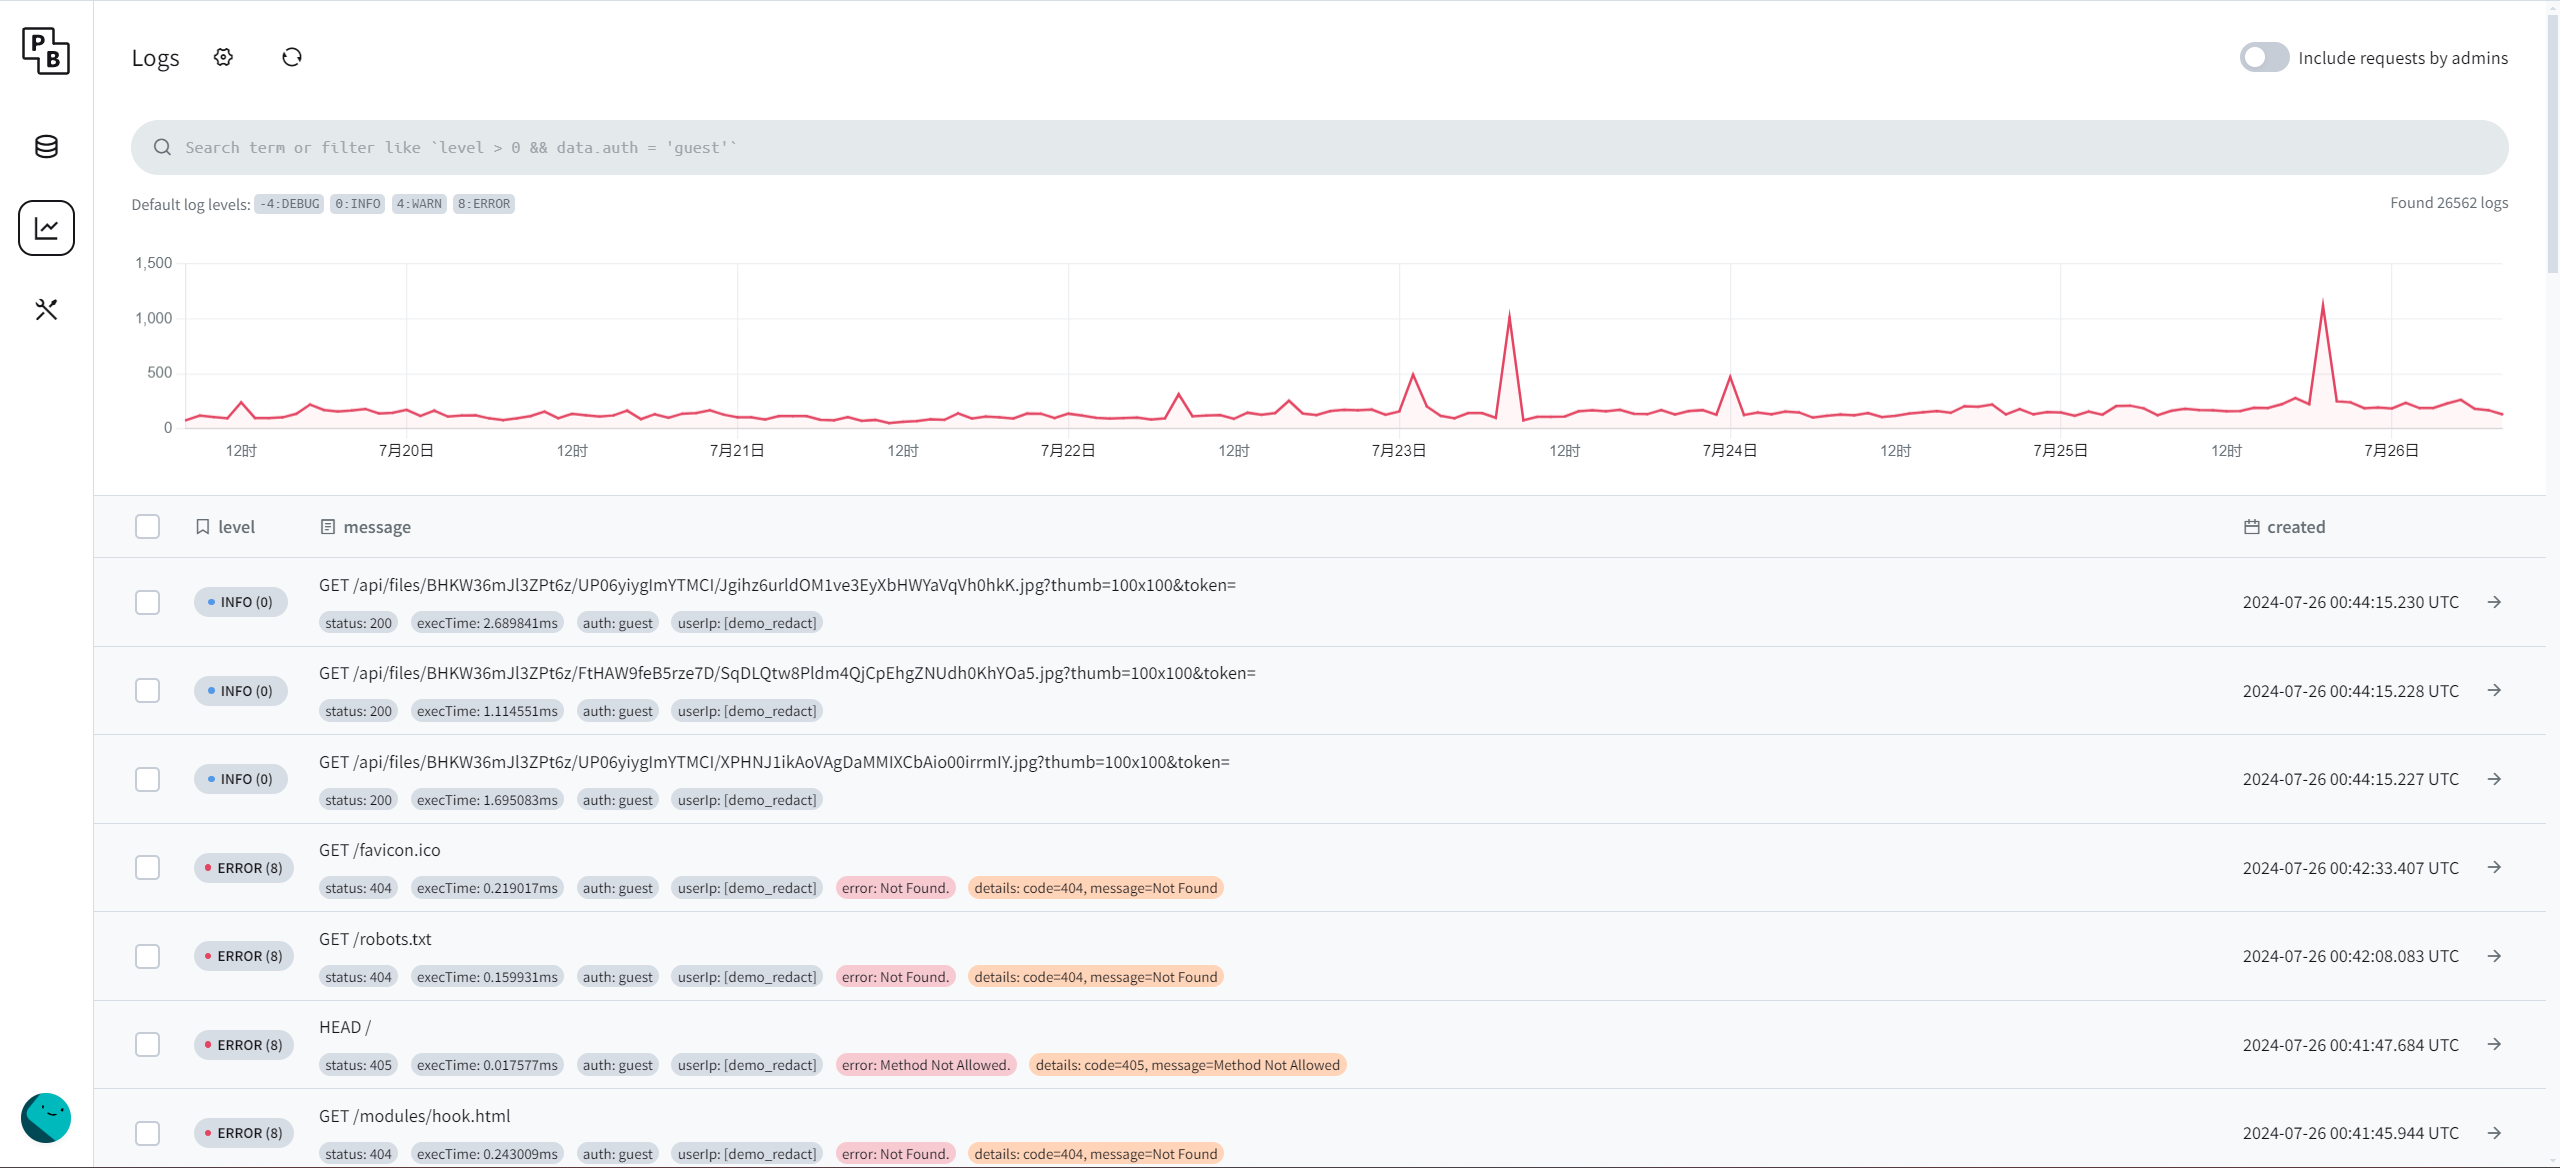Click 'GET /modules/hook.html' message
Screen dimensions: 2560x1168
[414, 1116]
